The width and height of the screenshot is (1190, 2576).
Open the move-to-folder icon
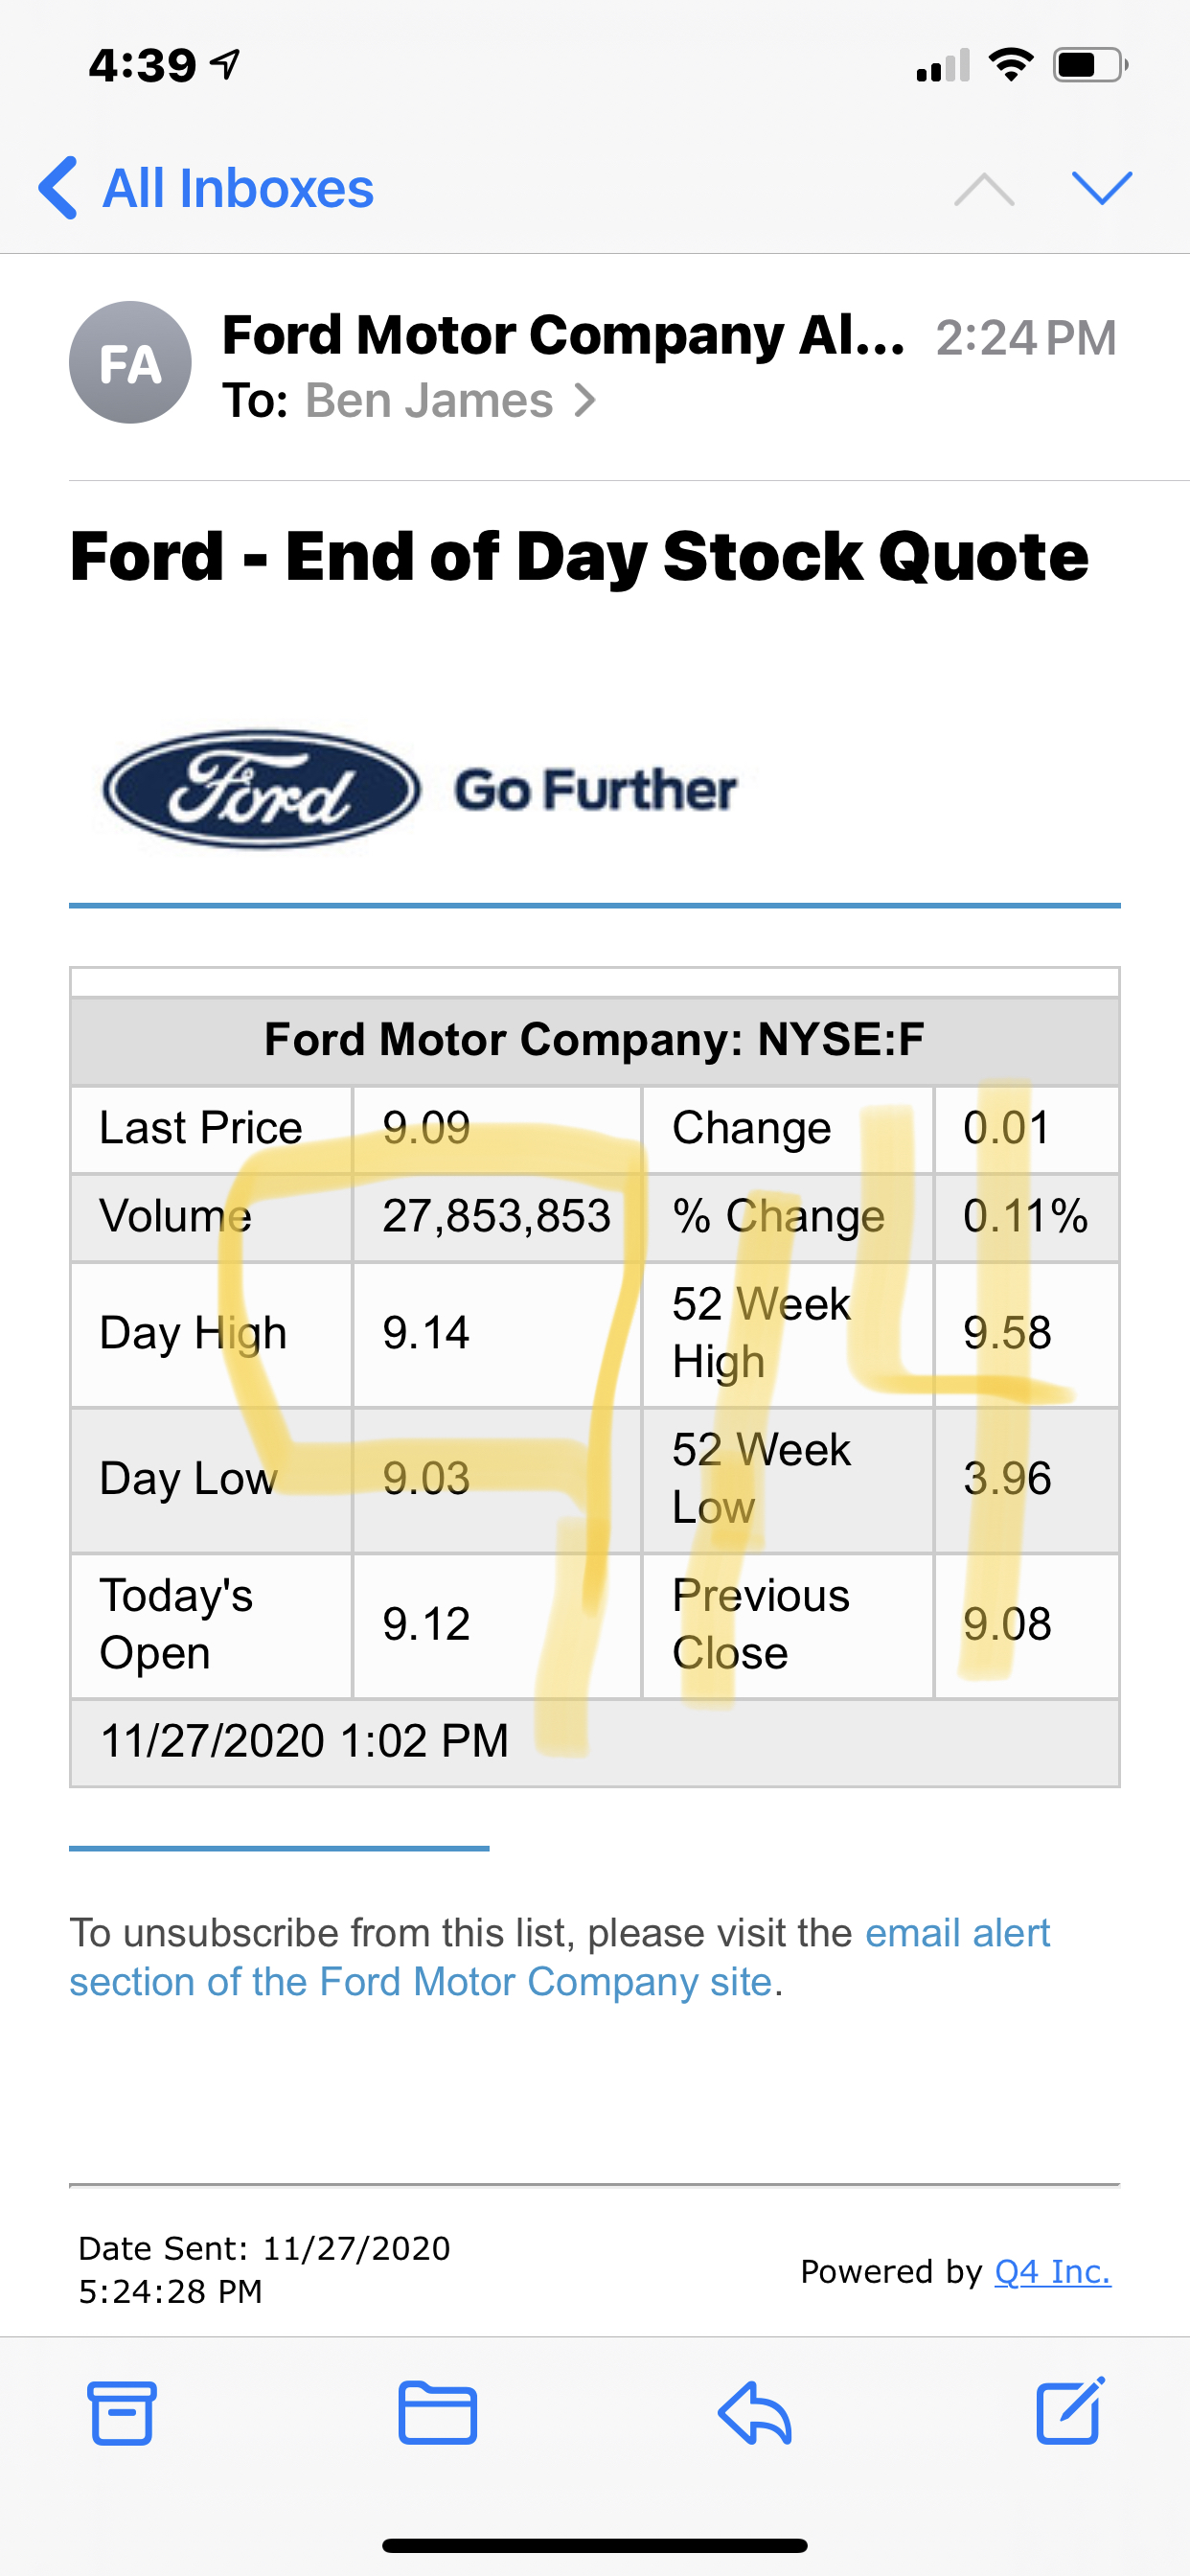tap(437, 2412)
